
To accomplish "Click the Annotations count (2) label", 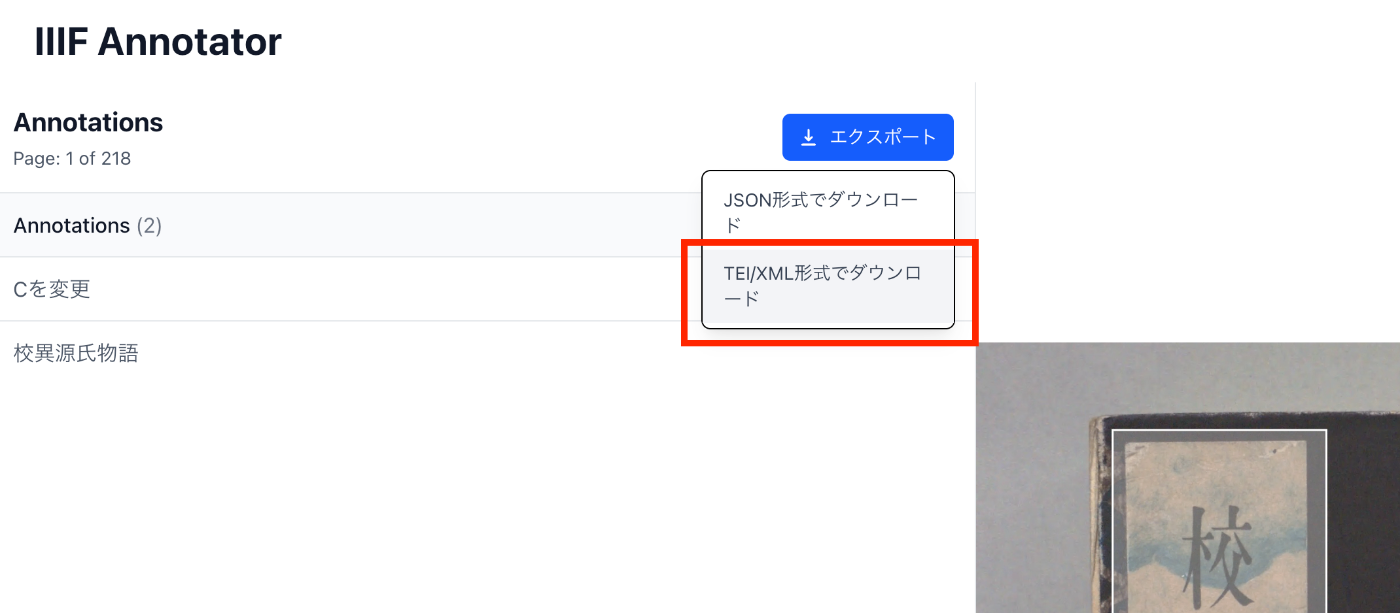I will [x=152, y=225].
